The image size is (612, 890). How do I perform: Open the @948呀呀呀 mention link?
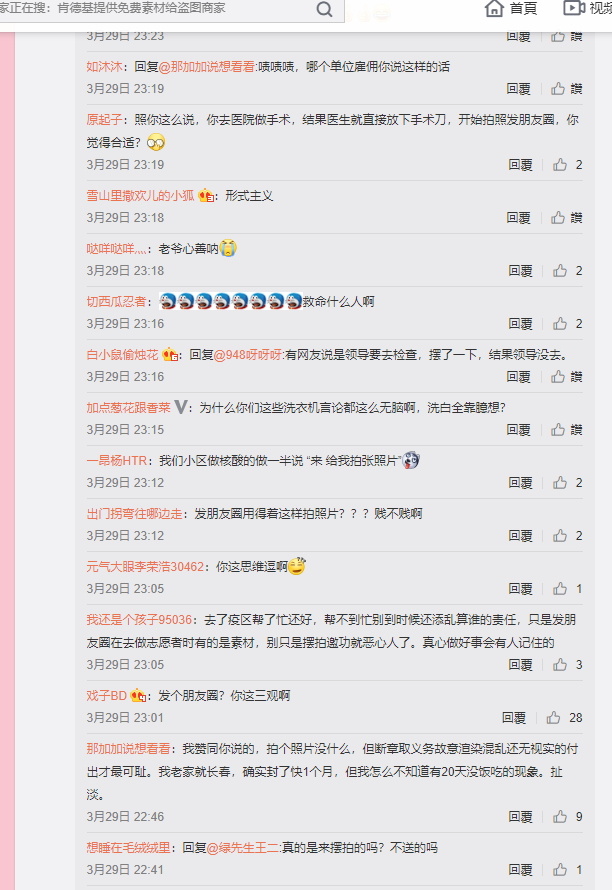pyautogui.click(x=248, y=355)
